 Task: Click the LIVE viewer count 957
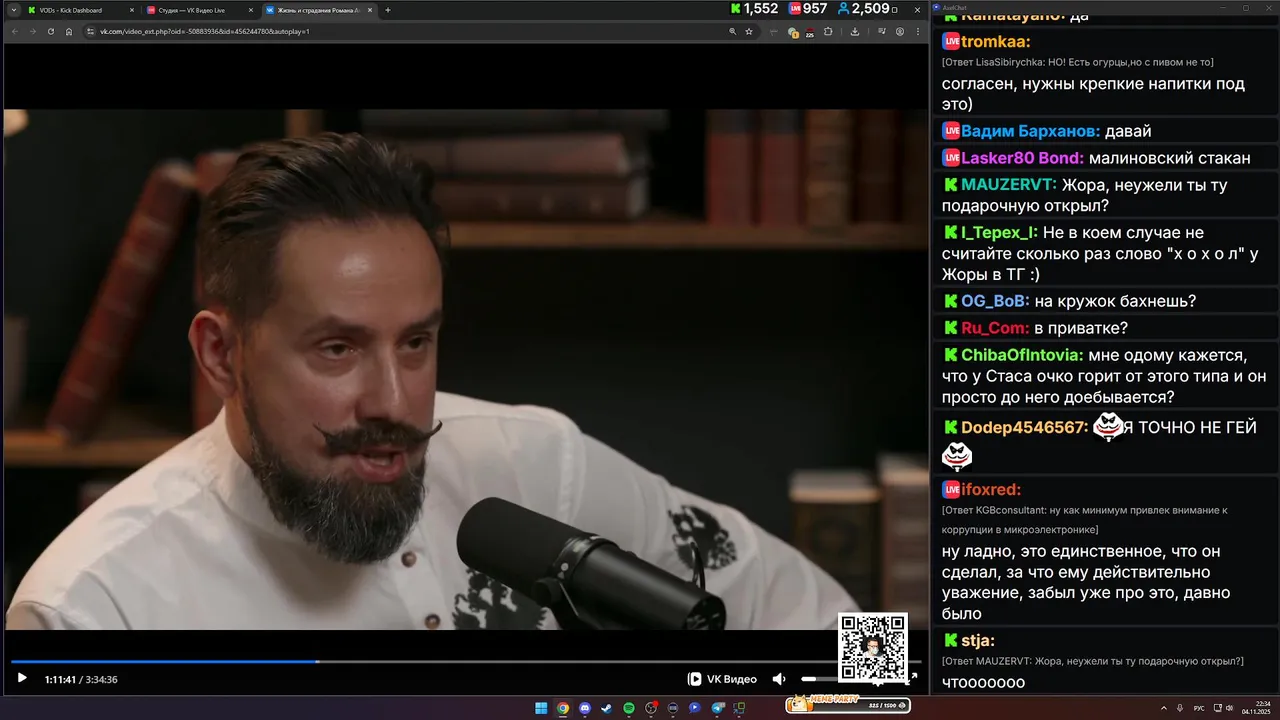(x=808, y=8)
